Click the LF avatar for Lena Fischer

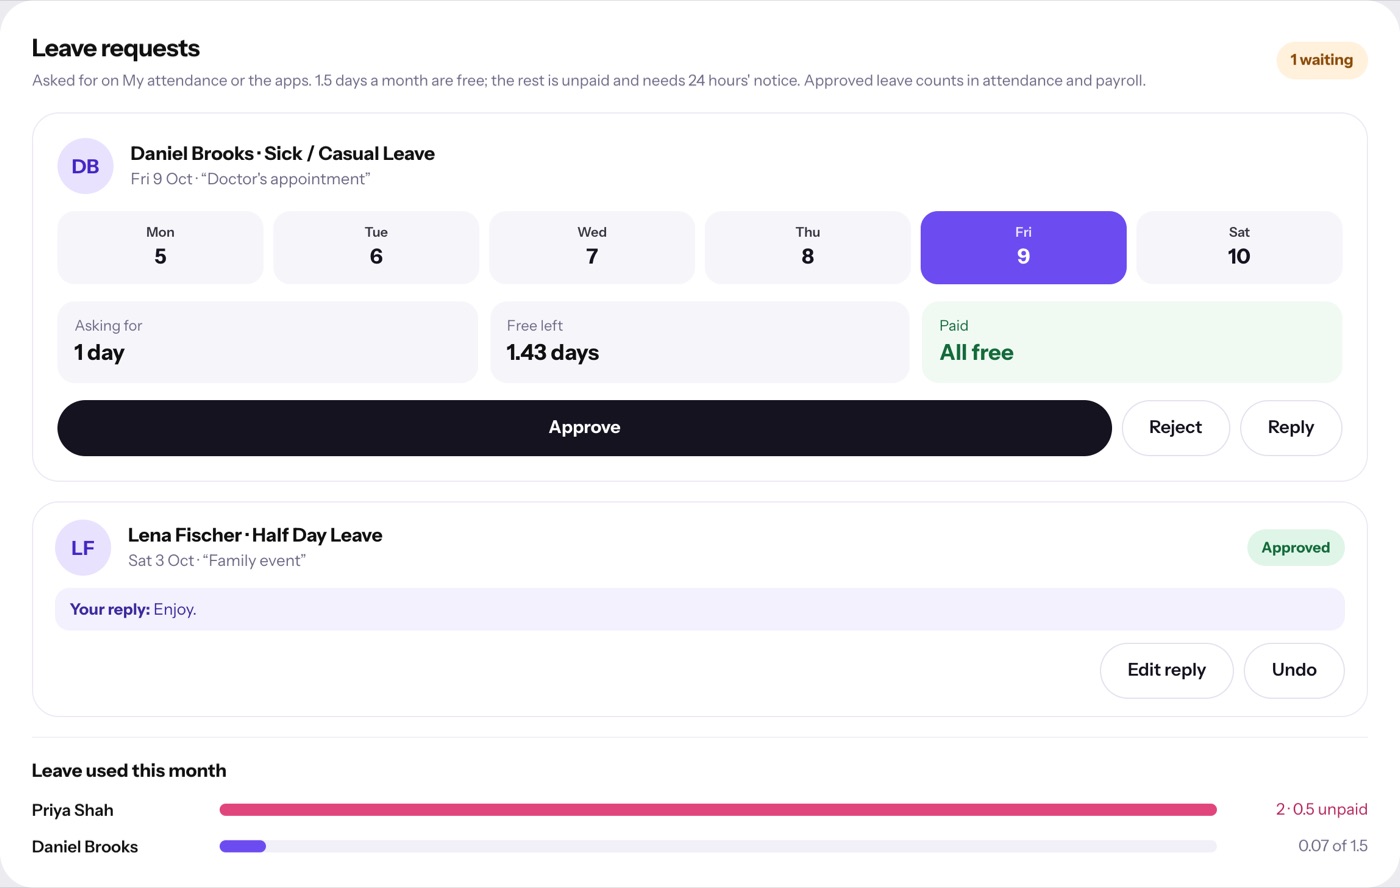(83, 548)
